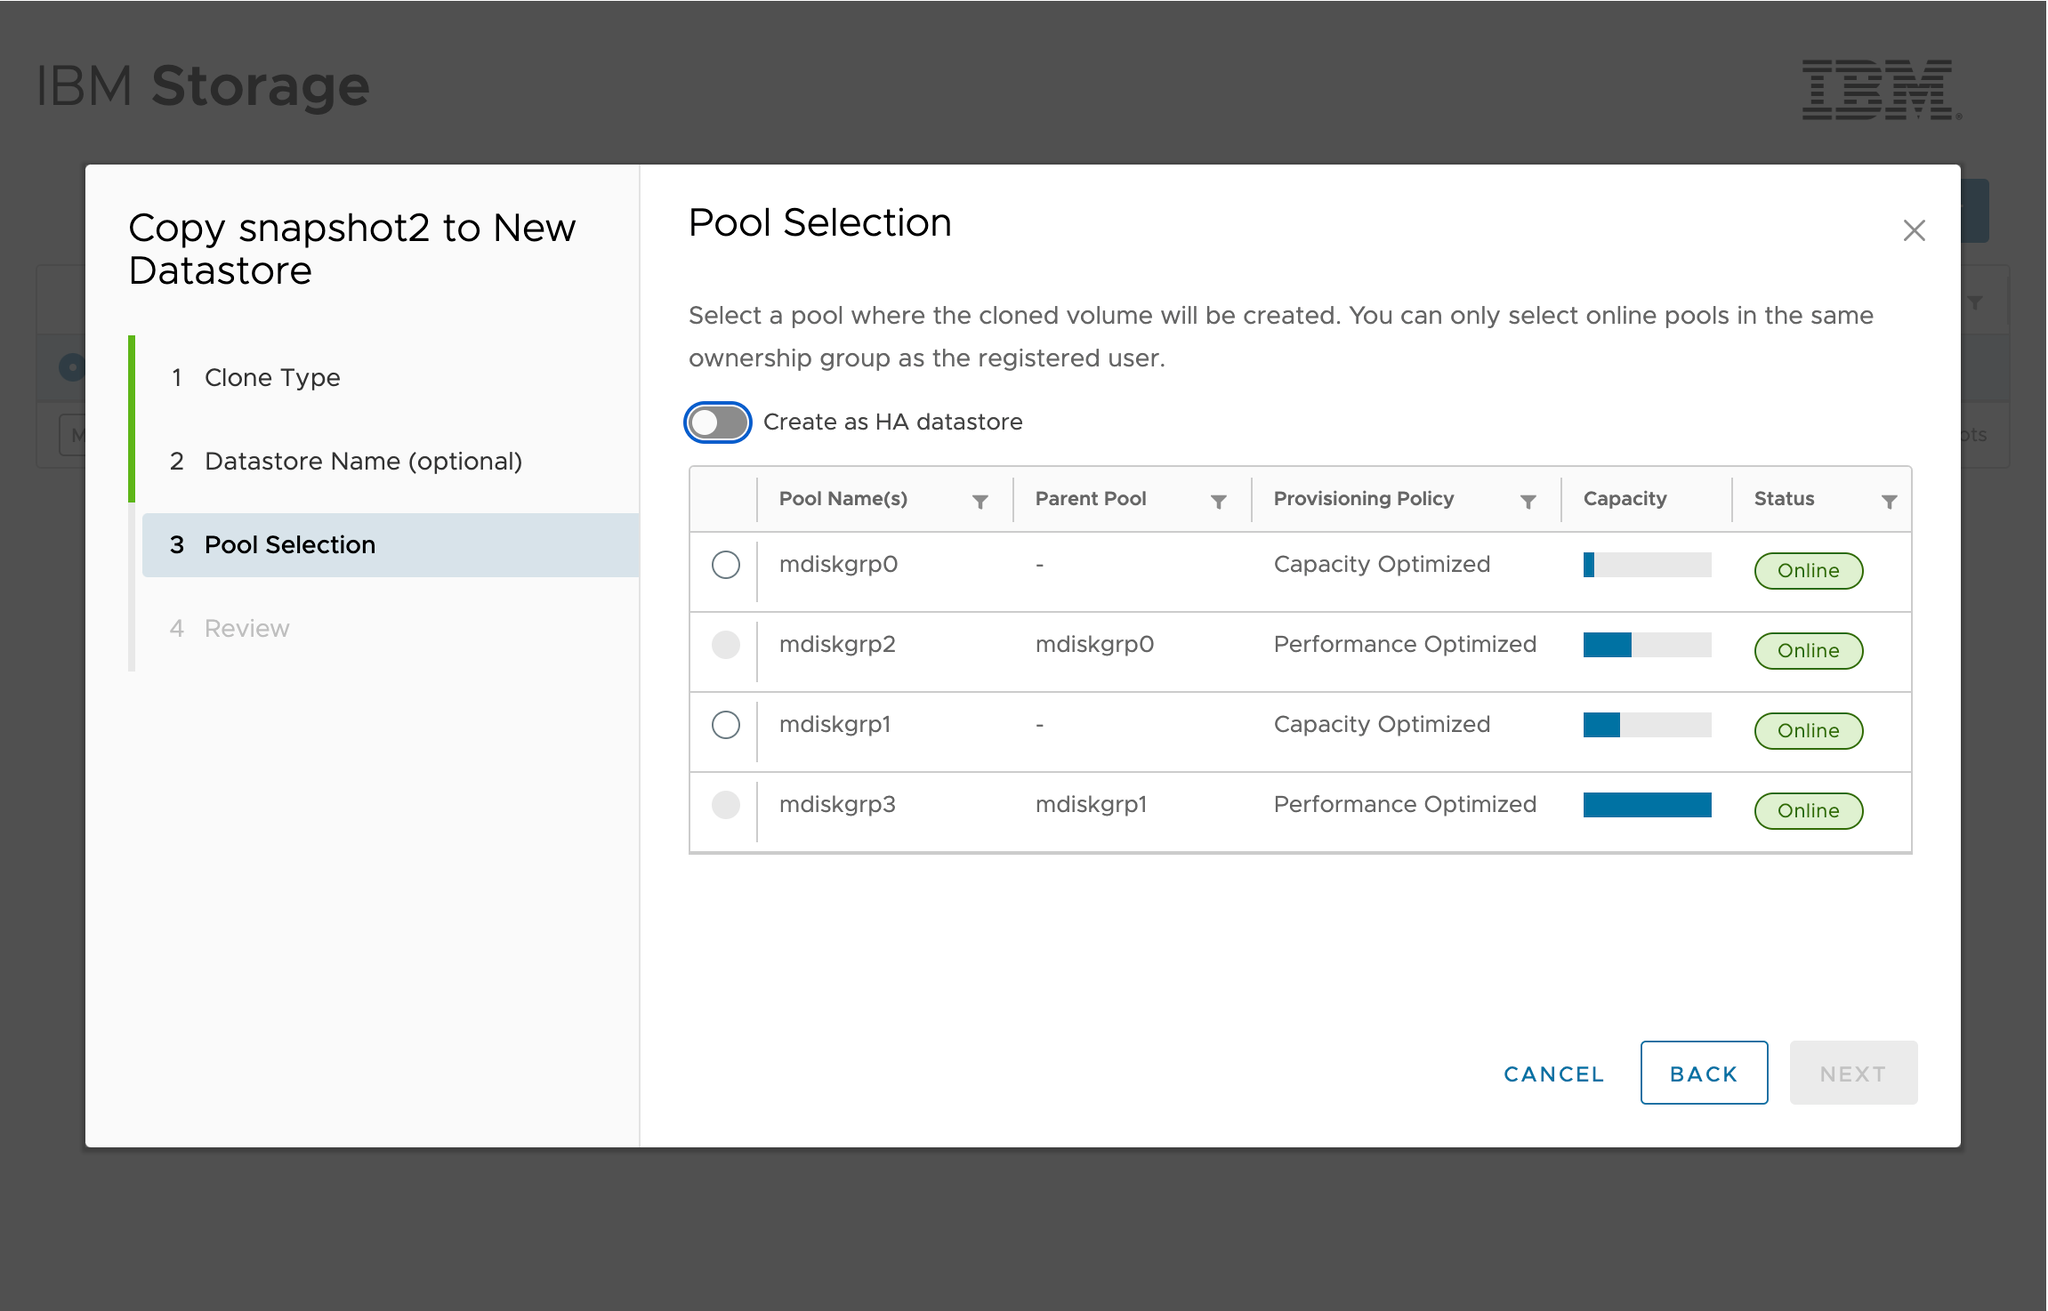Click BACK button
Image resolution: width=2048 pixels, height=1311 pixels.
tap(1704, 1074)
